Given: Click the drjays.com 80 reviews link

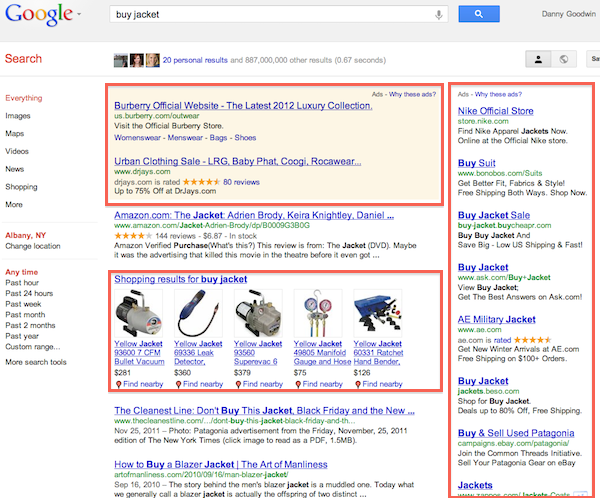Looking at the screenshot, I should 241,182.
